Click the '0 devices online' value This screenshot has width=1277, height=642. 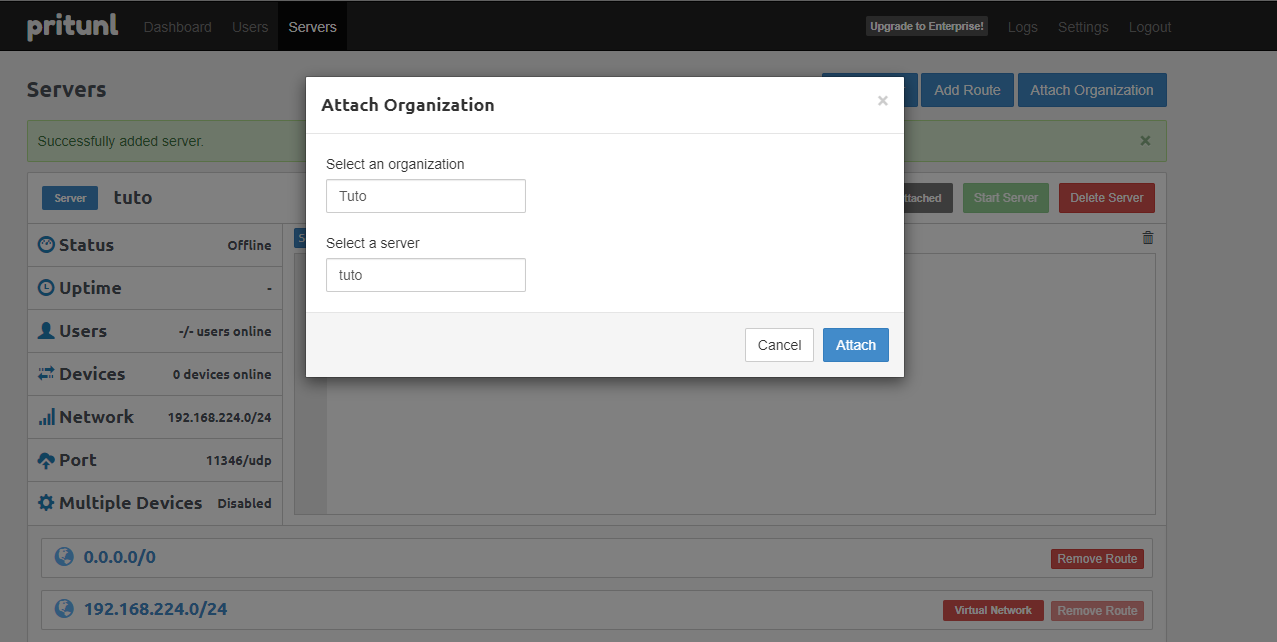[222, 374]
